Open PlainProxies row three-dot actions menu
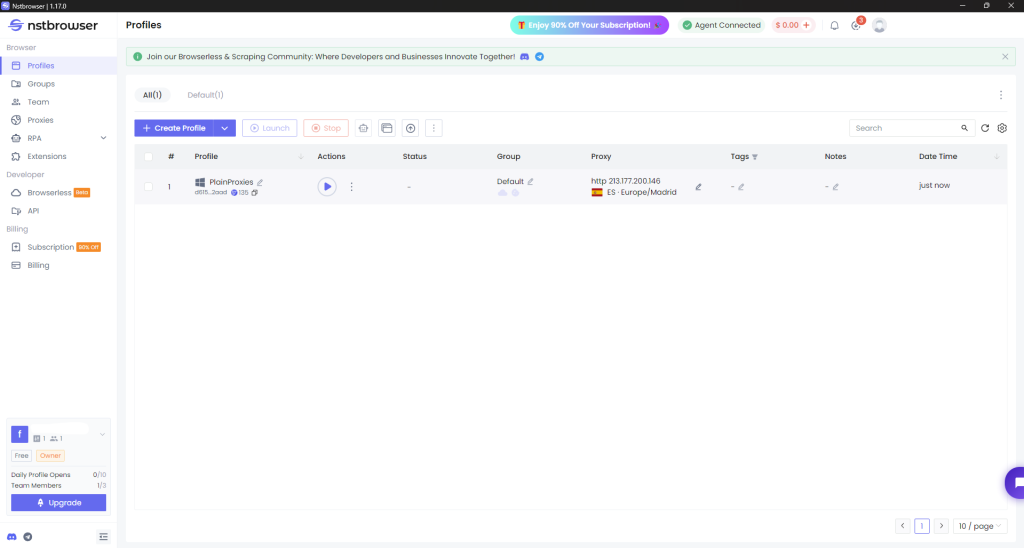Screen dimensions: 1024x548 [351, 187]
